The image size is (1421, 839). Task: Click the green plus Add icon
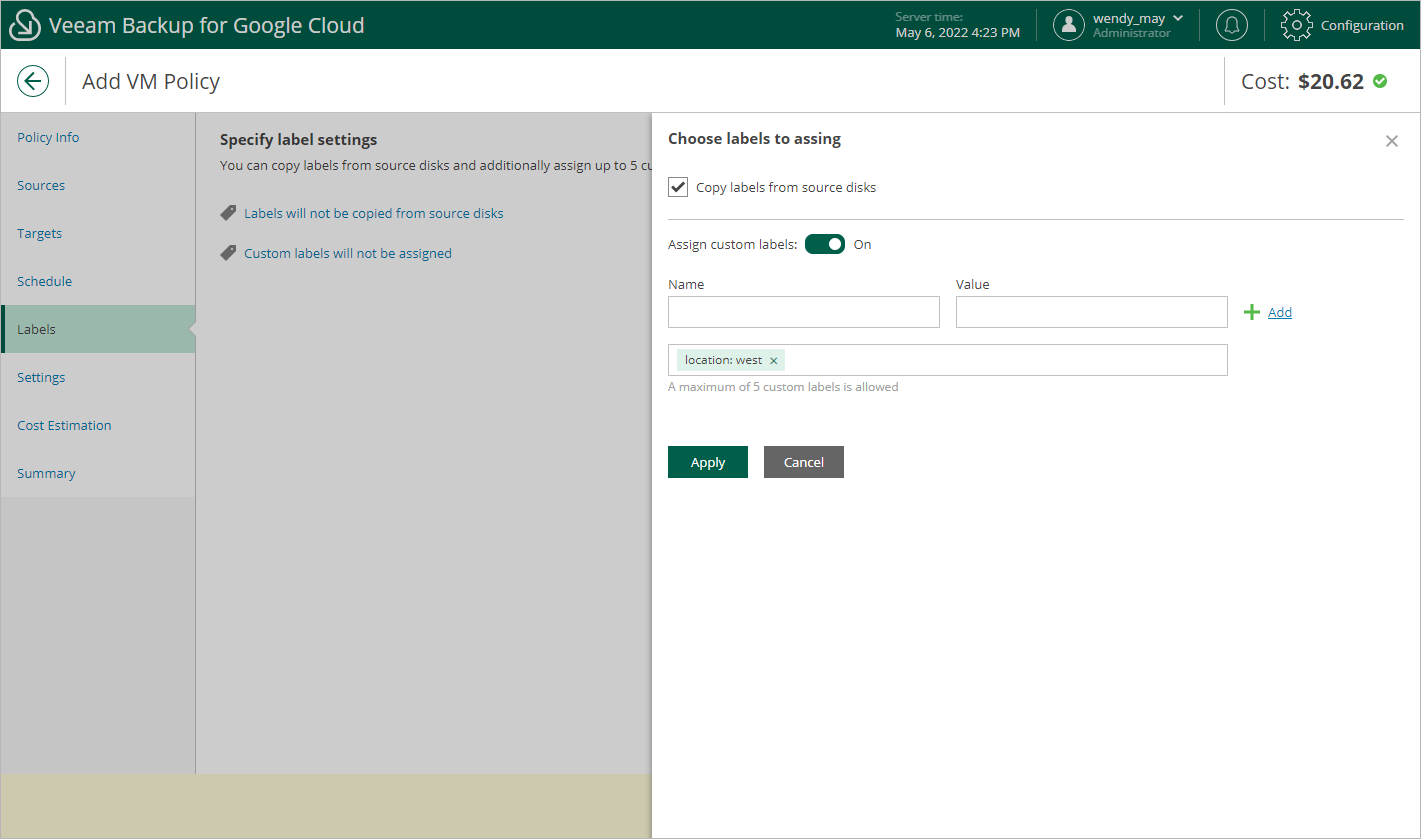coord(1251,312)
